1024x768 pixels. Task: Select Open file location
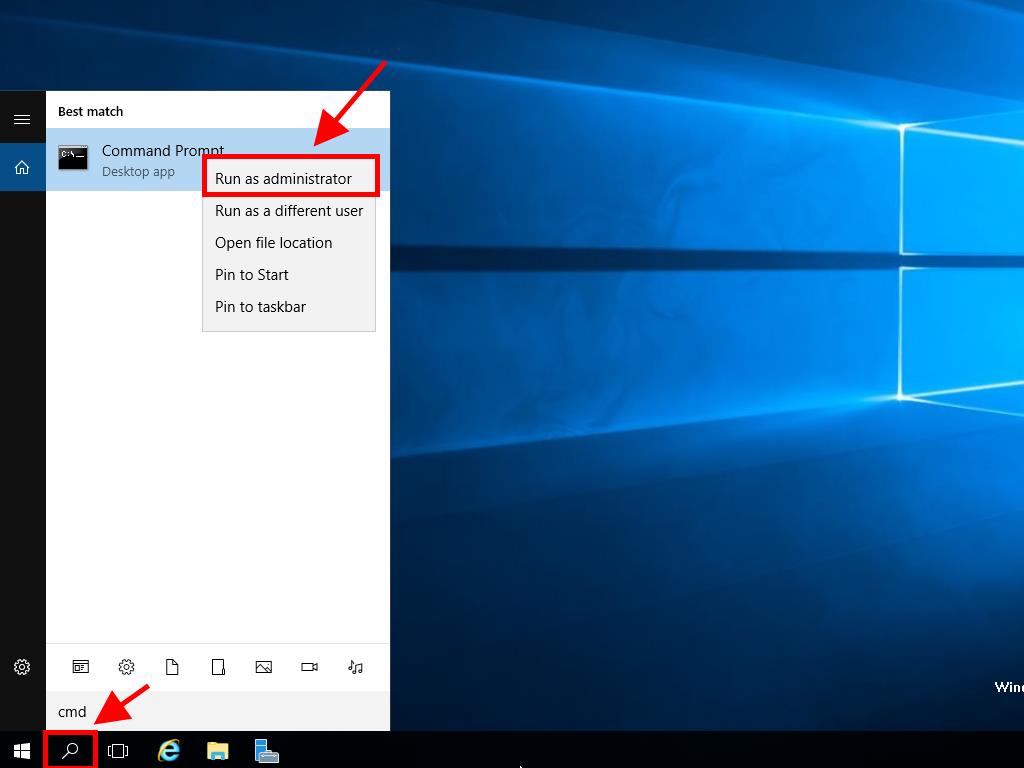pos(273,243)
